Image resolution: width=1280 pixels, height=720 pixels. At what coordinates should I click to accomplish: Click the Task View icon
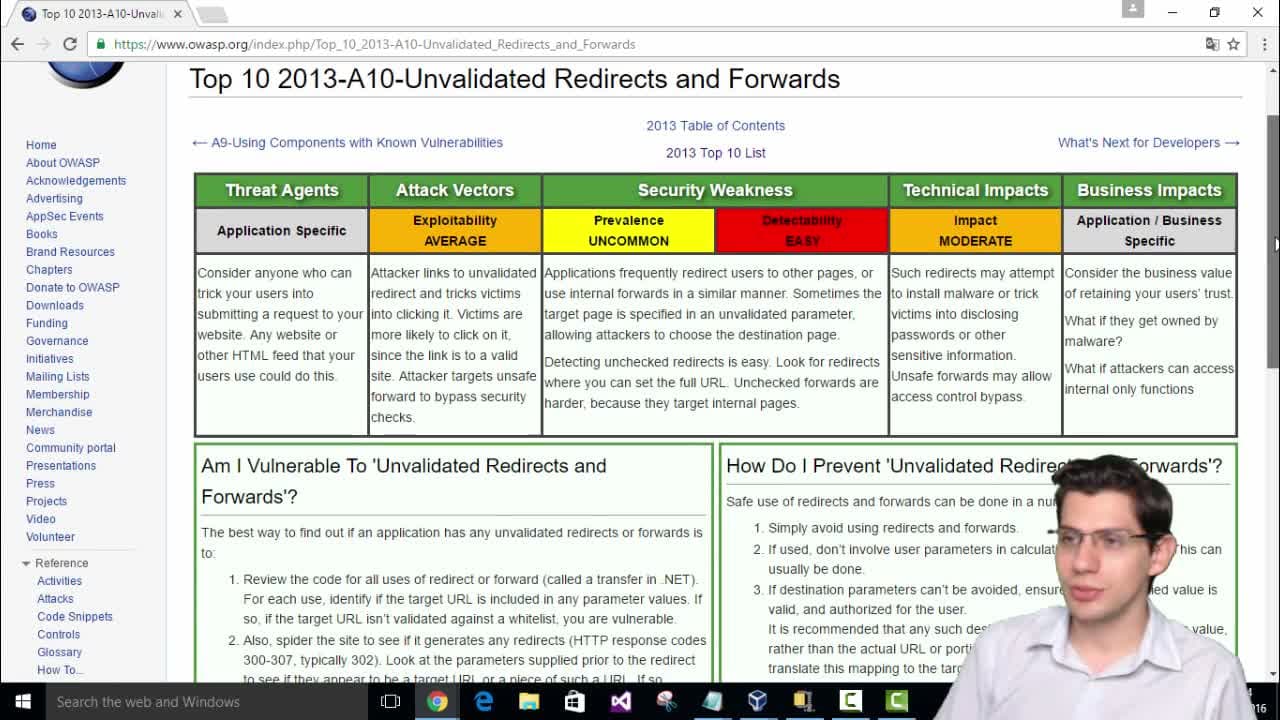click(x=391, y=701)
